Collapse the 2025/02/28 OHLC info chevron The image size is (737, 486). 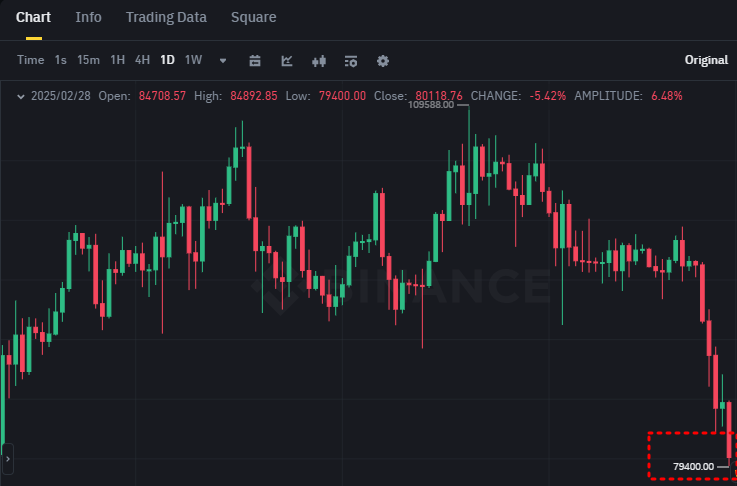pyautogui.click(x=21, y=97)
